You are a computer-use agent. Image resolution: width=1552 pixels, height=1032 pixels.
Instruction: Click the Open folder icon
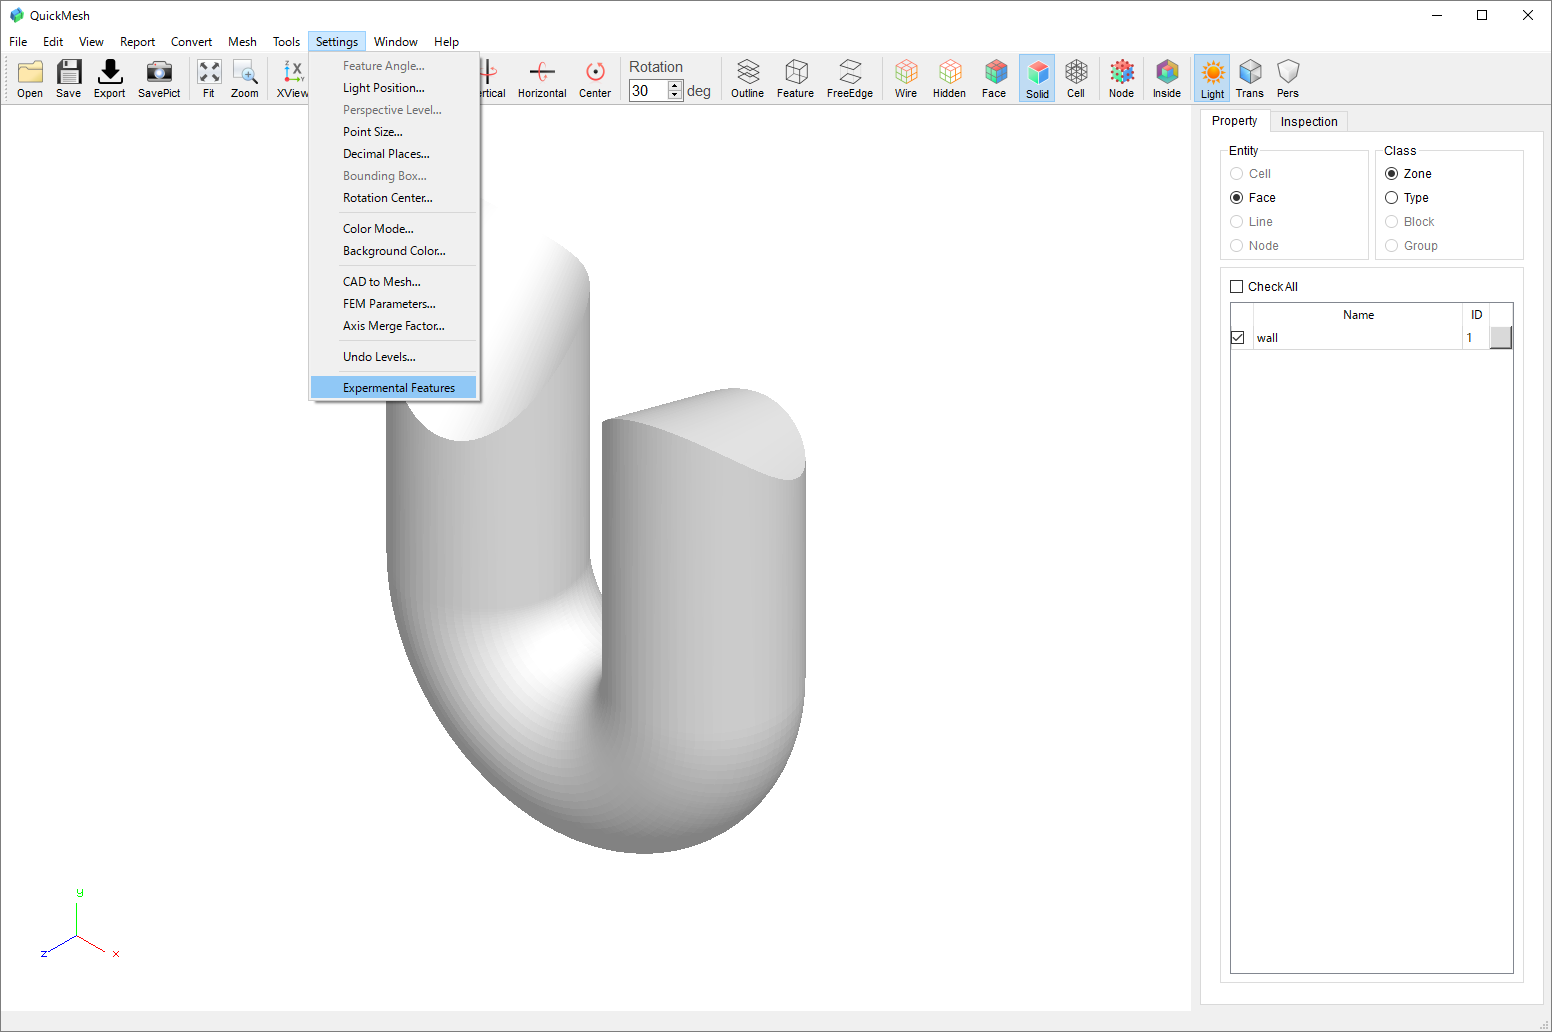click(30, 78)
